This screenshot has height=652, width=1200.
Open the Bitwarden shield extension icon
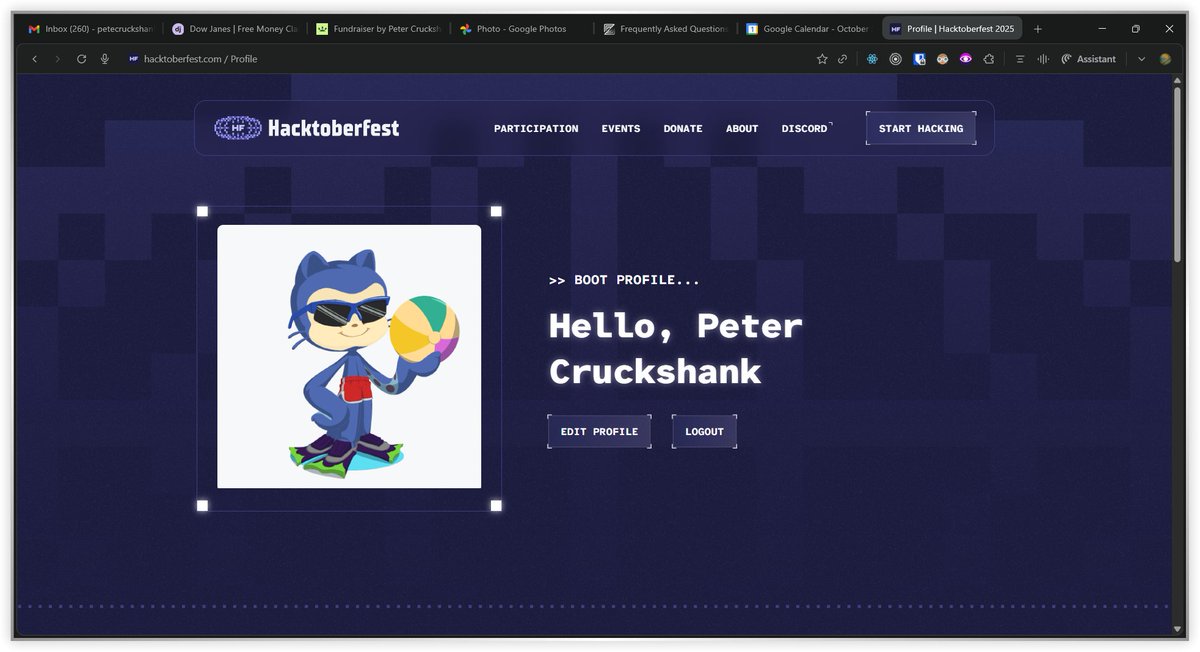[x=919, y=59]
